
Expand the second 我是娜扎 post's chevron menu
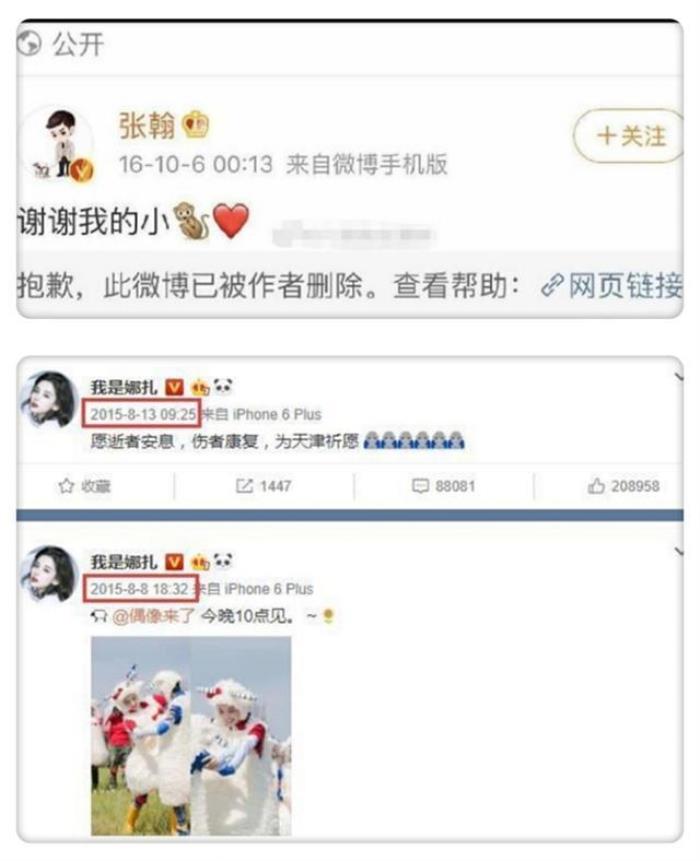[679, 551]
